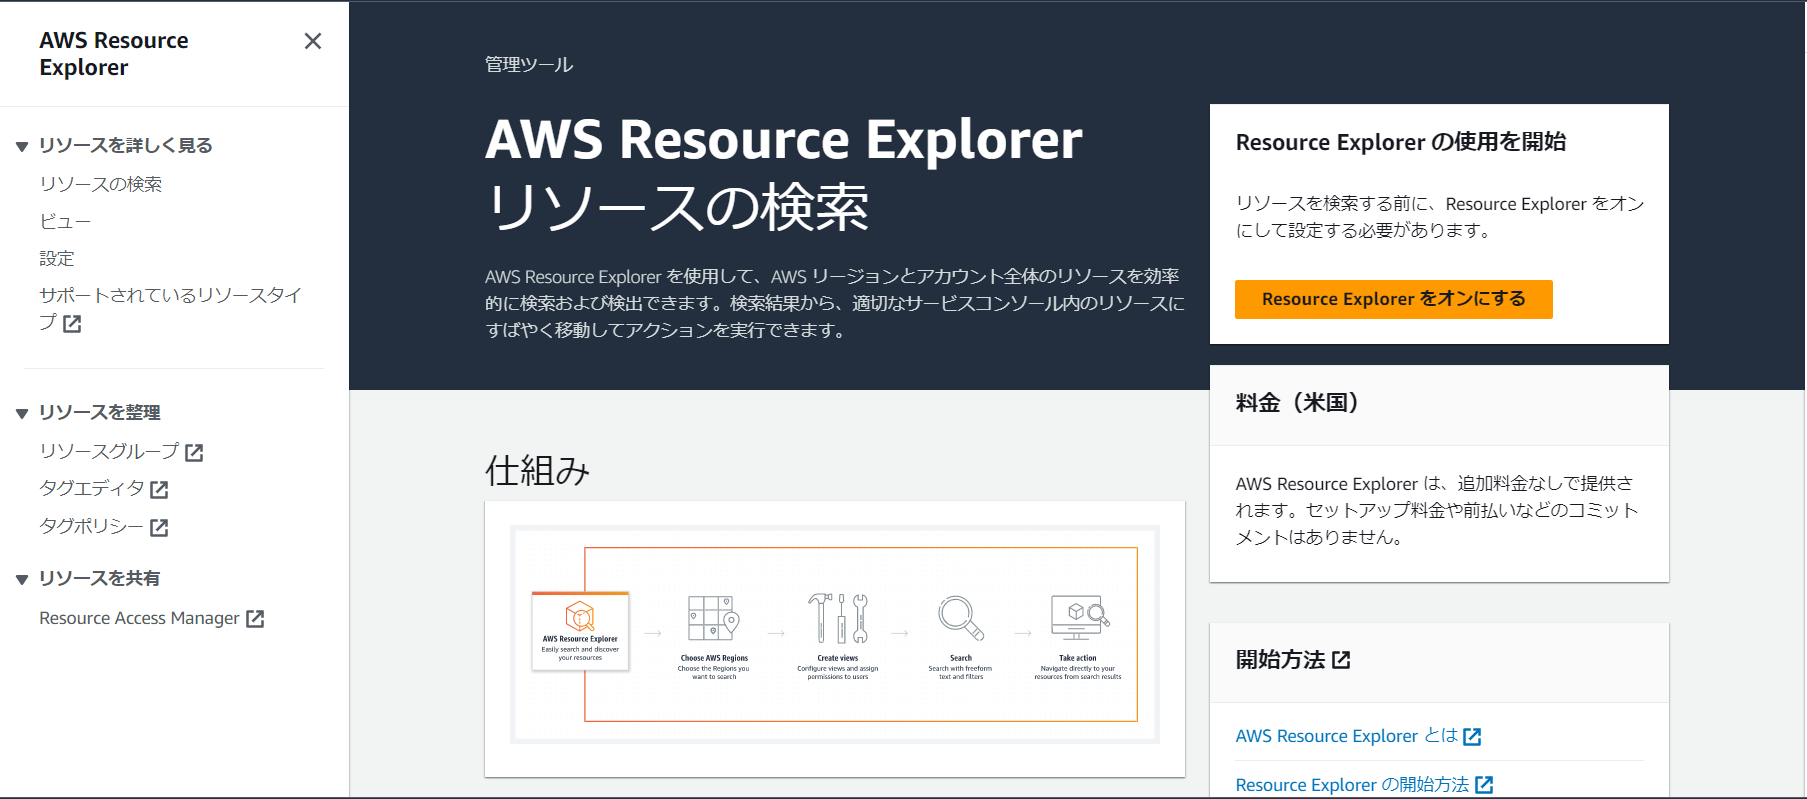Open リソースの検索 in the sidebar

coord(100,184)
